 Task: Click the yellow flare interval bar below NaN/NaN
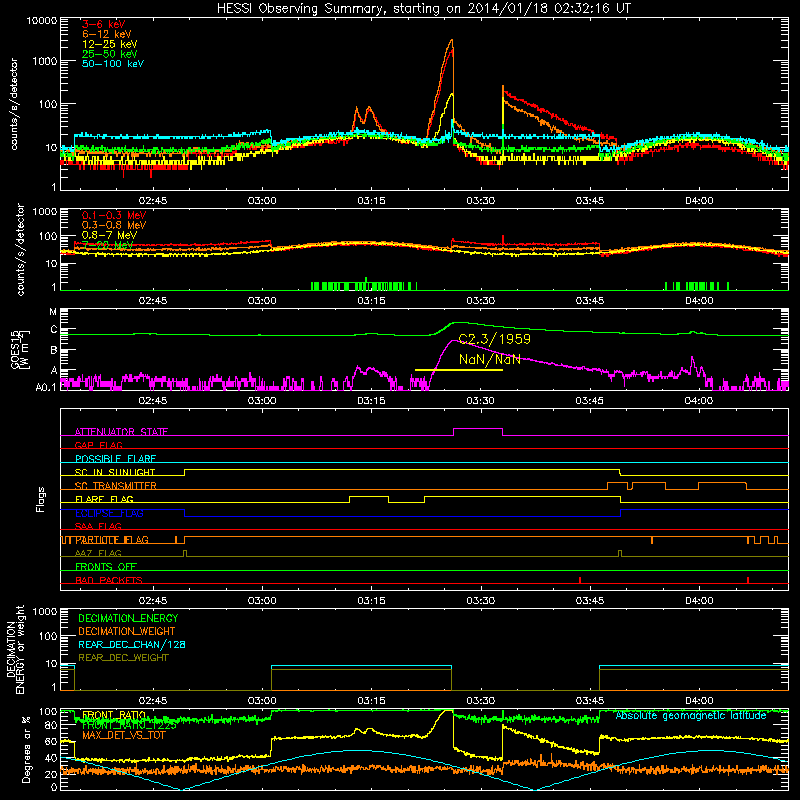tap(459, 370)
